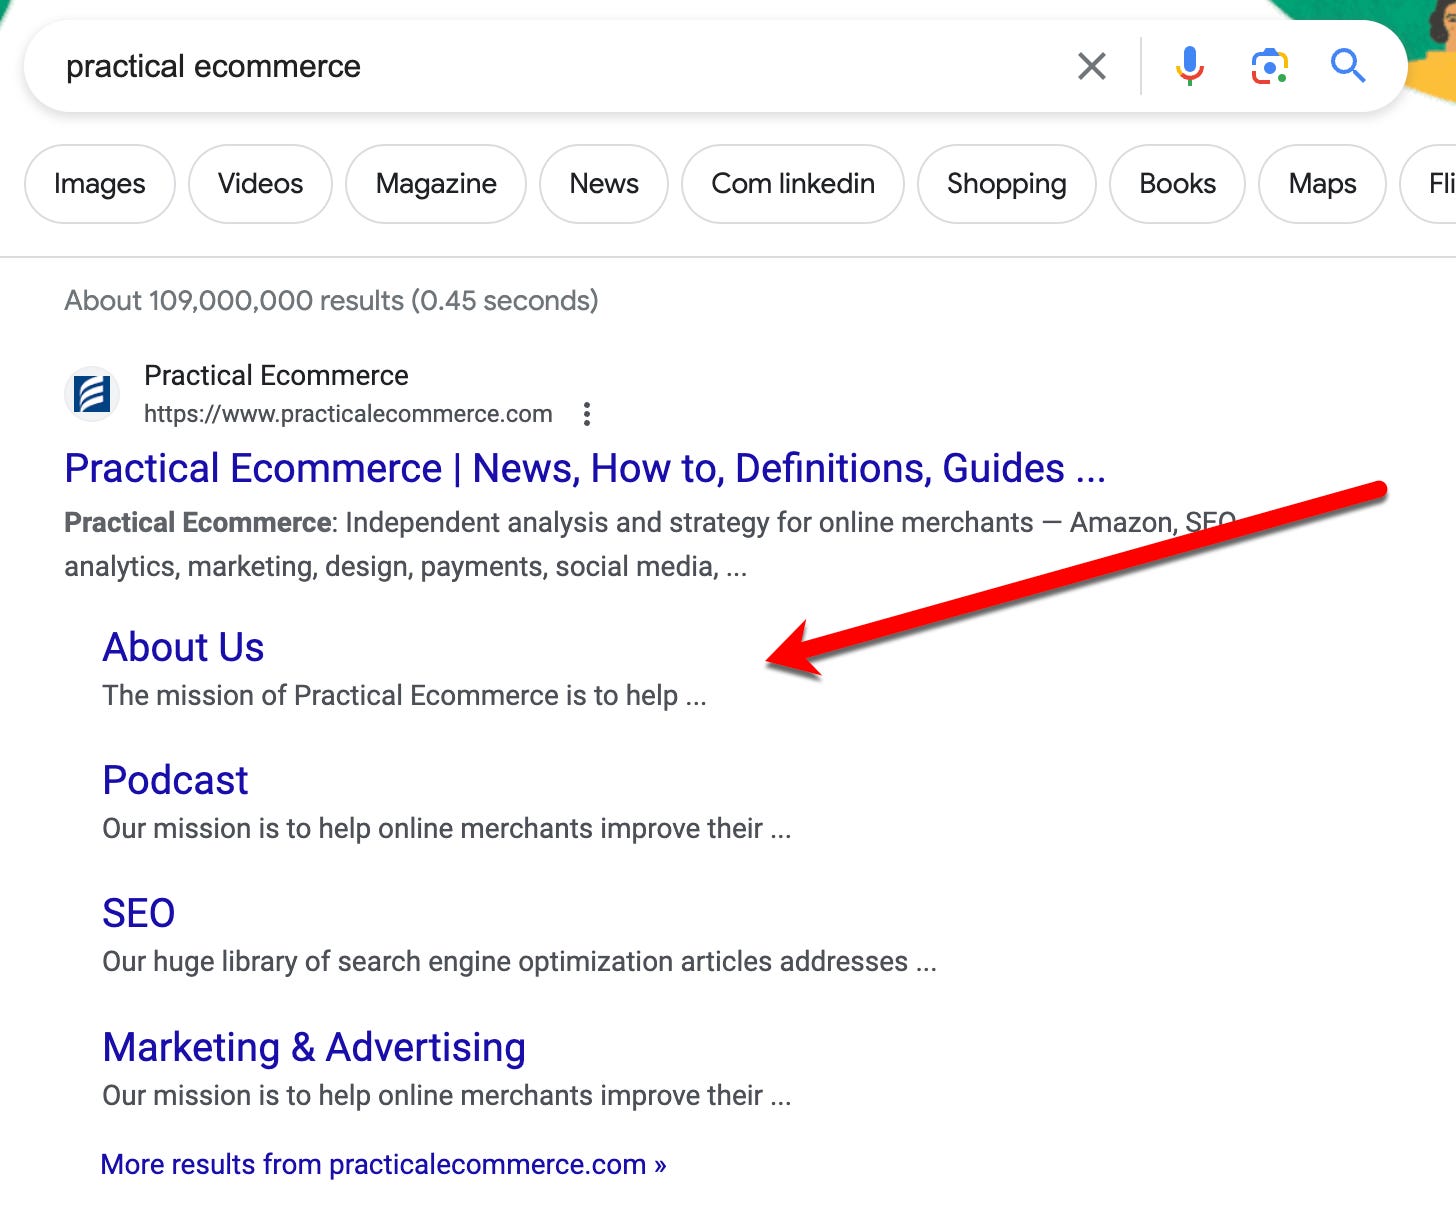Screen dimensions: 1456x1226
Task: Select the Magazine filter chip
Action: 436,184
